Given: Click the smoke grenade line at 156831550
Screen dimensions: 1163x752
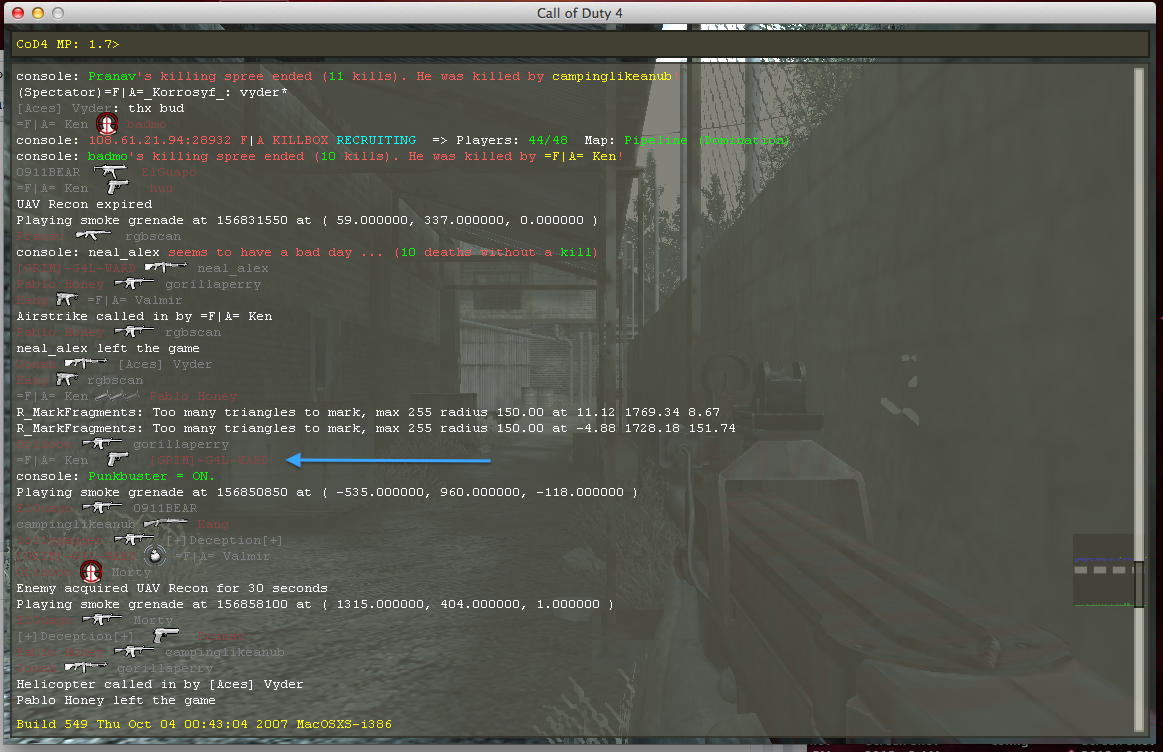Looking at the screenshot, I should tap(307, 220).
